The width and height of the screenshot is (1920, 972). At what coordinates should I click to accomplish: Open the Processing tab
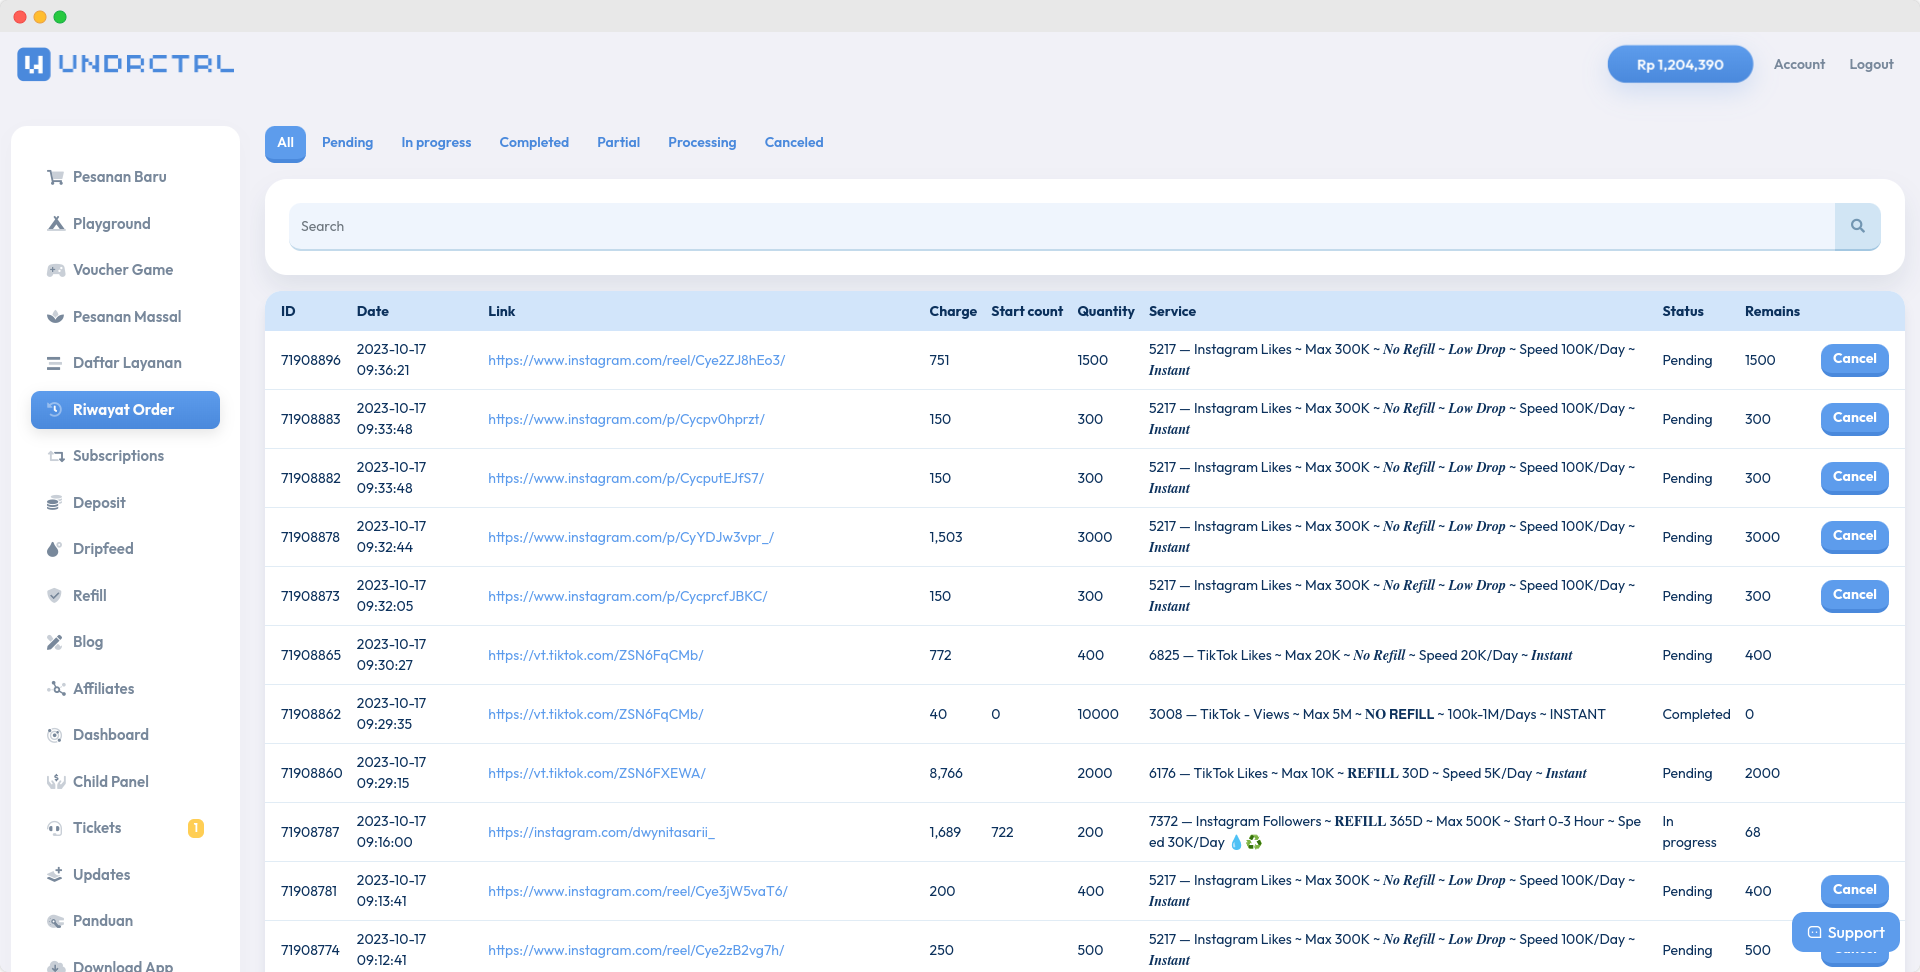(x=701, y=142)
